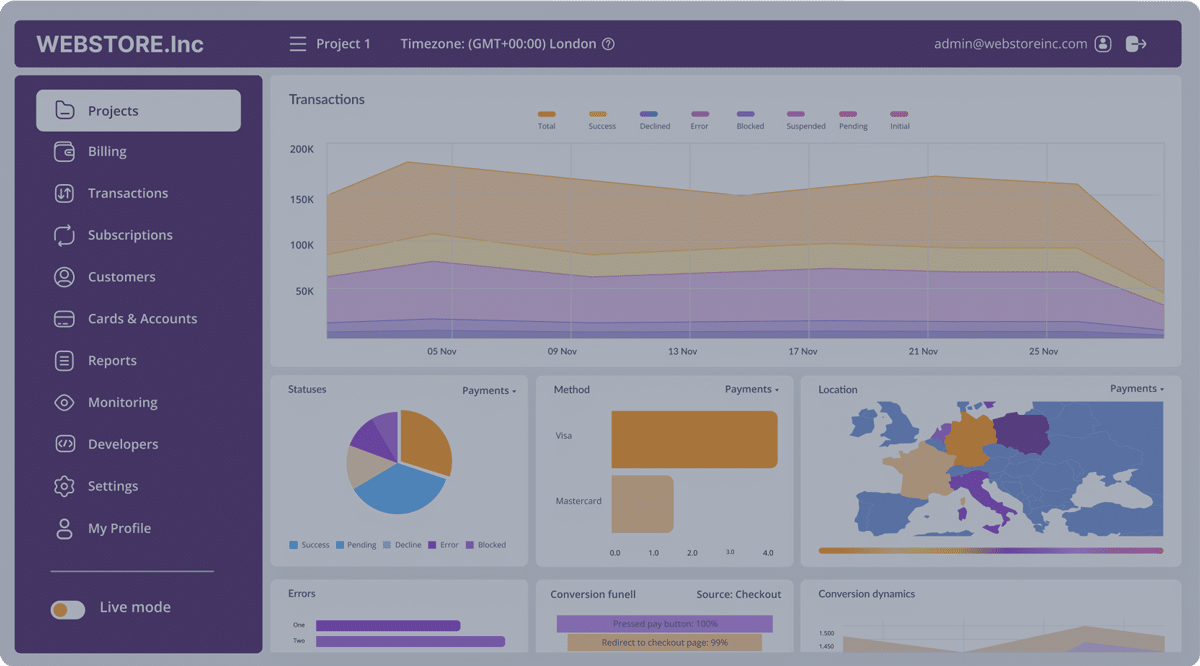The image size is (1200, 666).
Task: Click the map color gradient scale bar
Action: [990, 550]
